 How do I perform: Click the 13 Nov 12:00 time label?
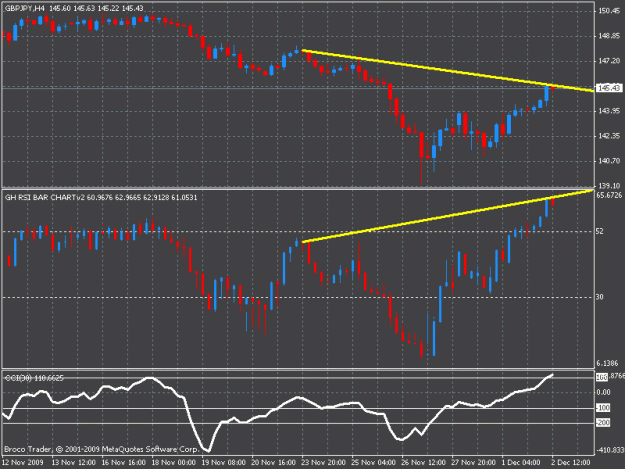(x=73, y=462)
